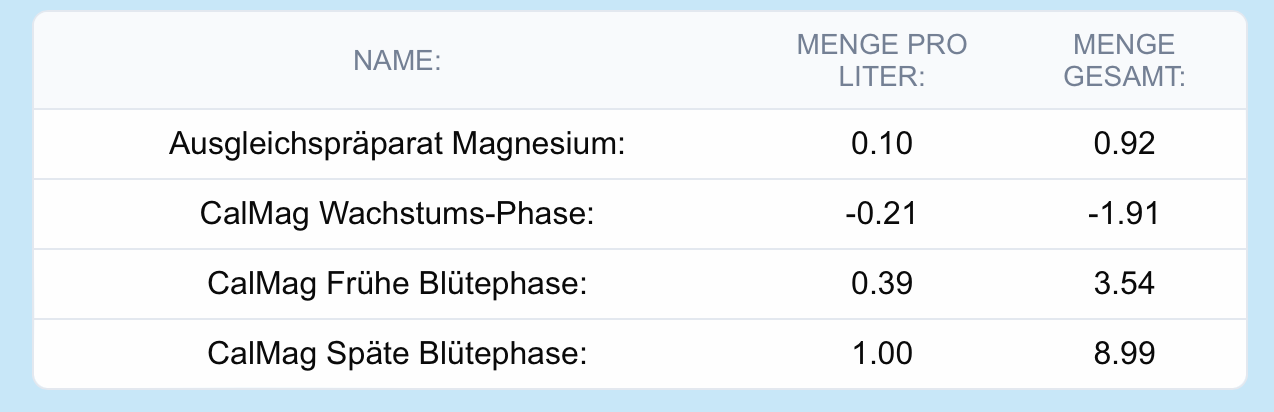This screenshot has height=412, width=1274.
Task: Select the CalMag Wachstums-Phase row label
Action: [397, 214]
